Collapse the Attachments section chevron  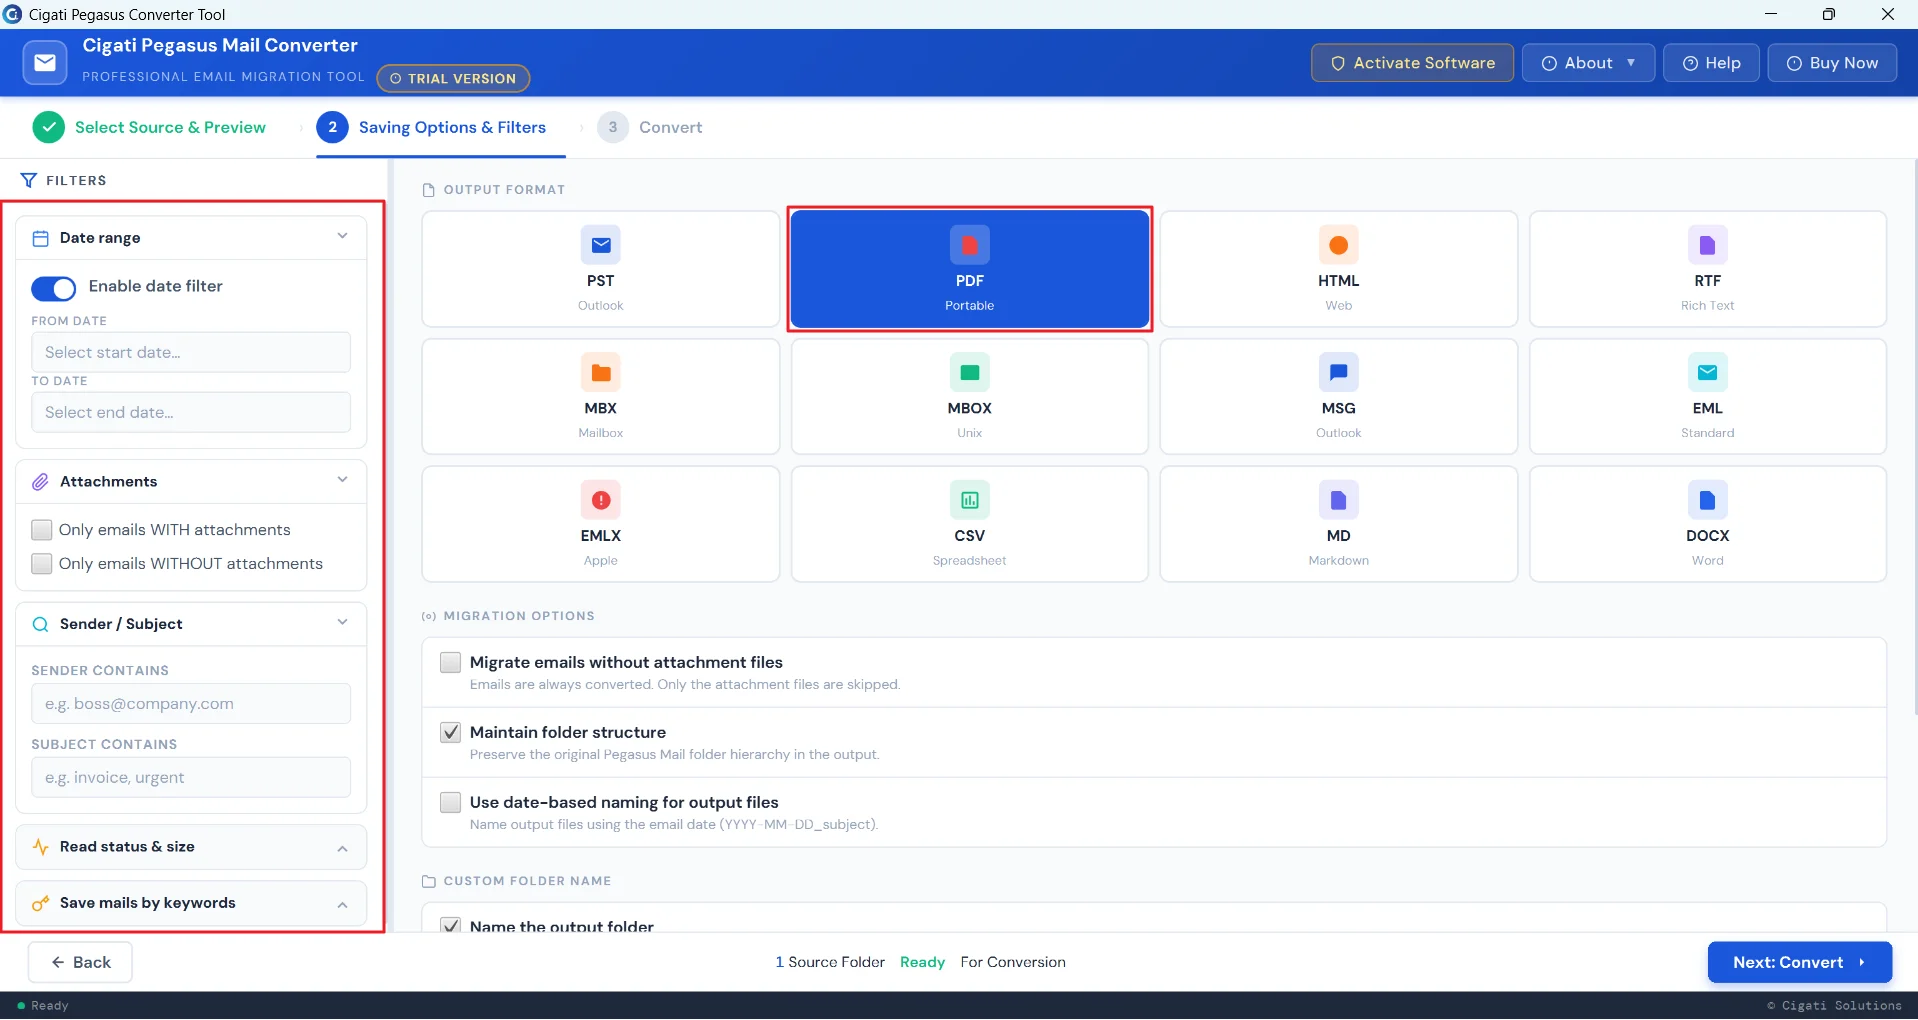pos(342,480)
